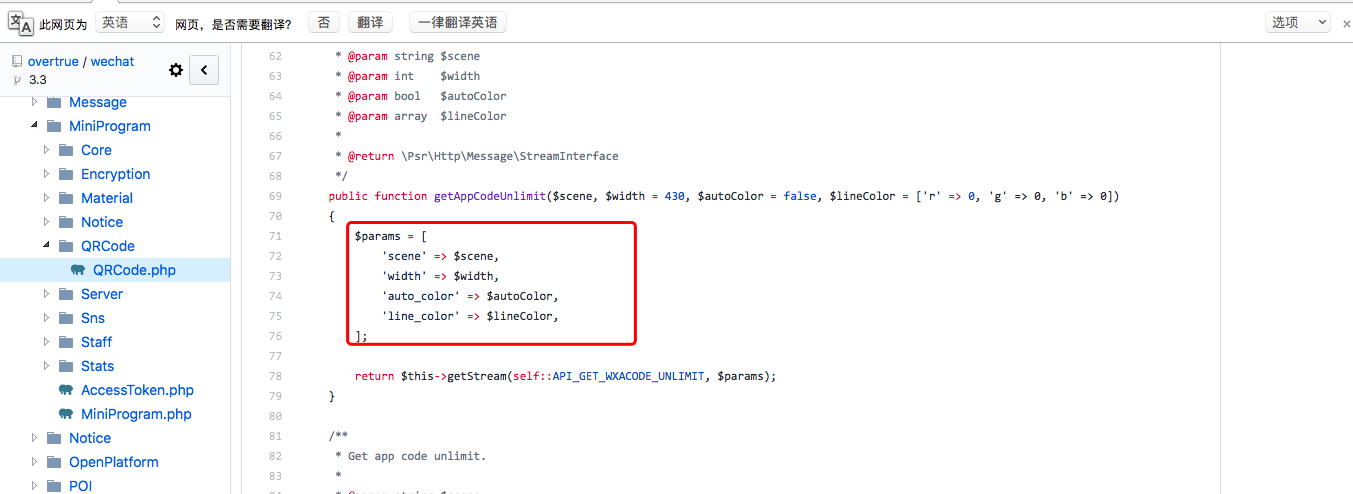Viewport: 1353px width, 494px height.
Task: Open the wechat repository link
Action: (112, 61)
